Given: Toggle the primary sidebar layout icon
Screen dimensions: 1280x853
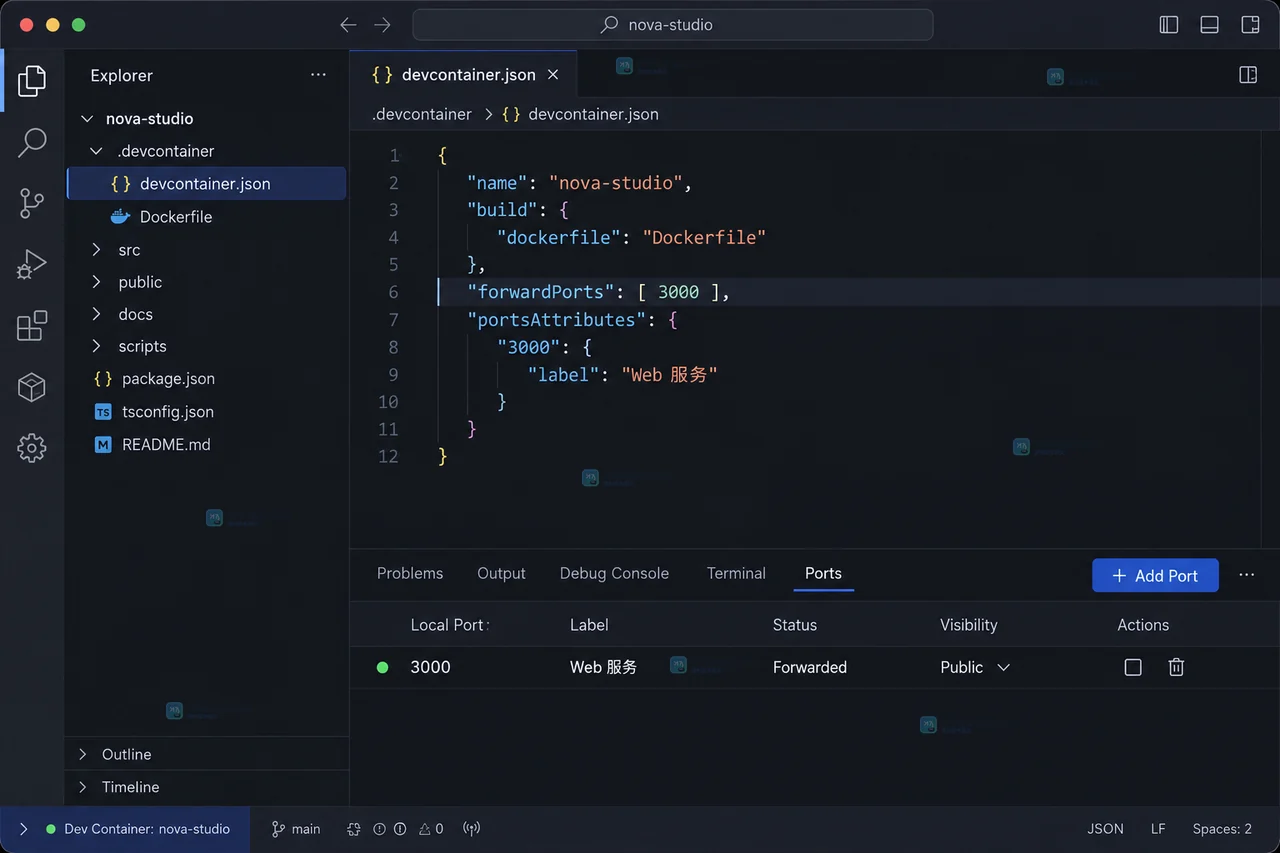Looking at the screenshot, I should [x=1169, y=25].
